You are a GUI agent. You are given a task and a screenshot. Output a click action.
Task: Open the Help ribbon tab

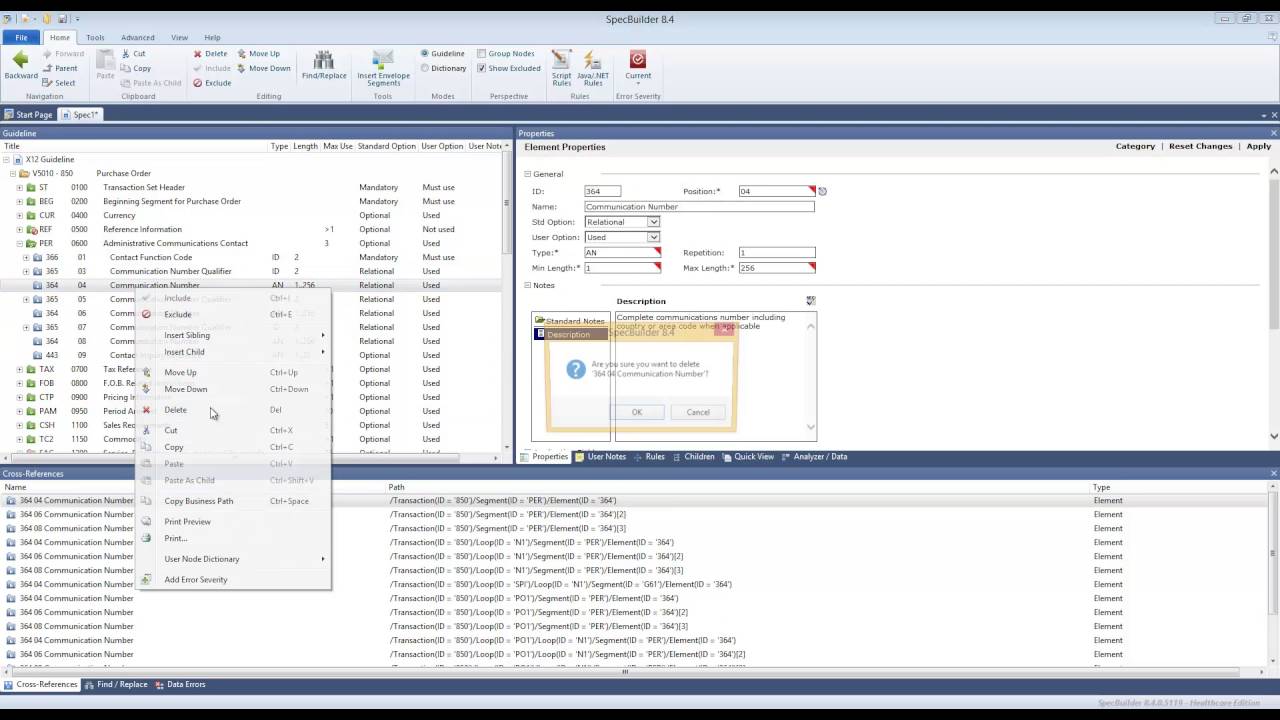(212, 37)
